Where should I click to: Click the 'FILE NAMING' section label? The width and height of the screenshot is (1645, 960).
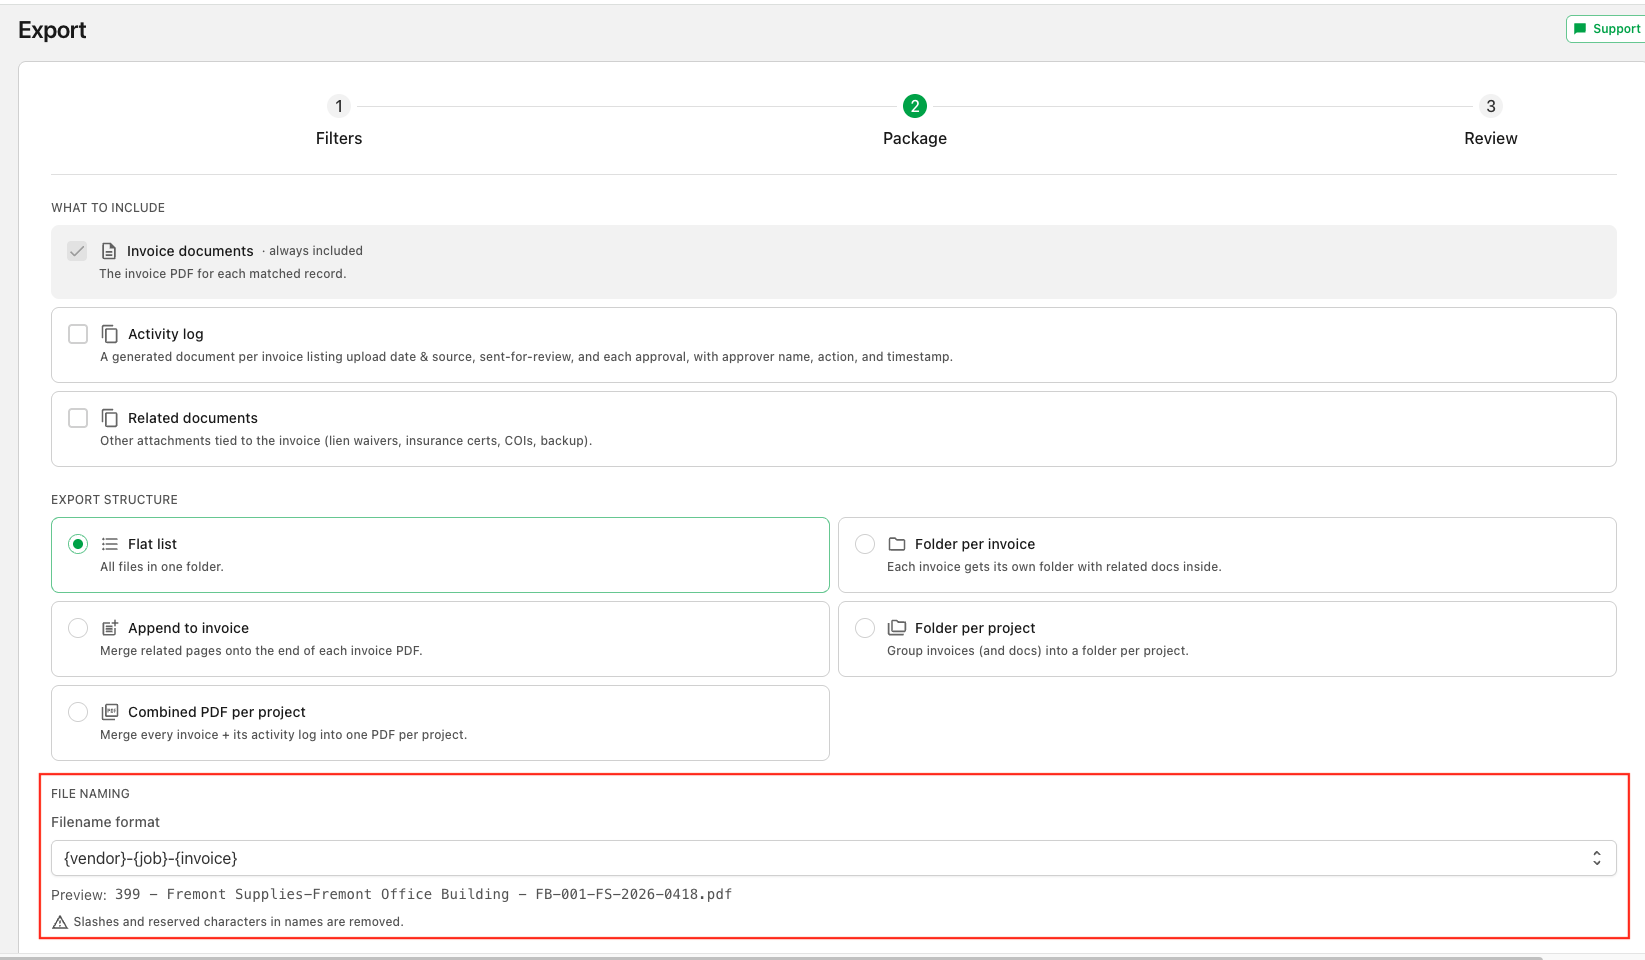tap(90, 794)
